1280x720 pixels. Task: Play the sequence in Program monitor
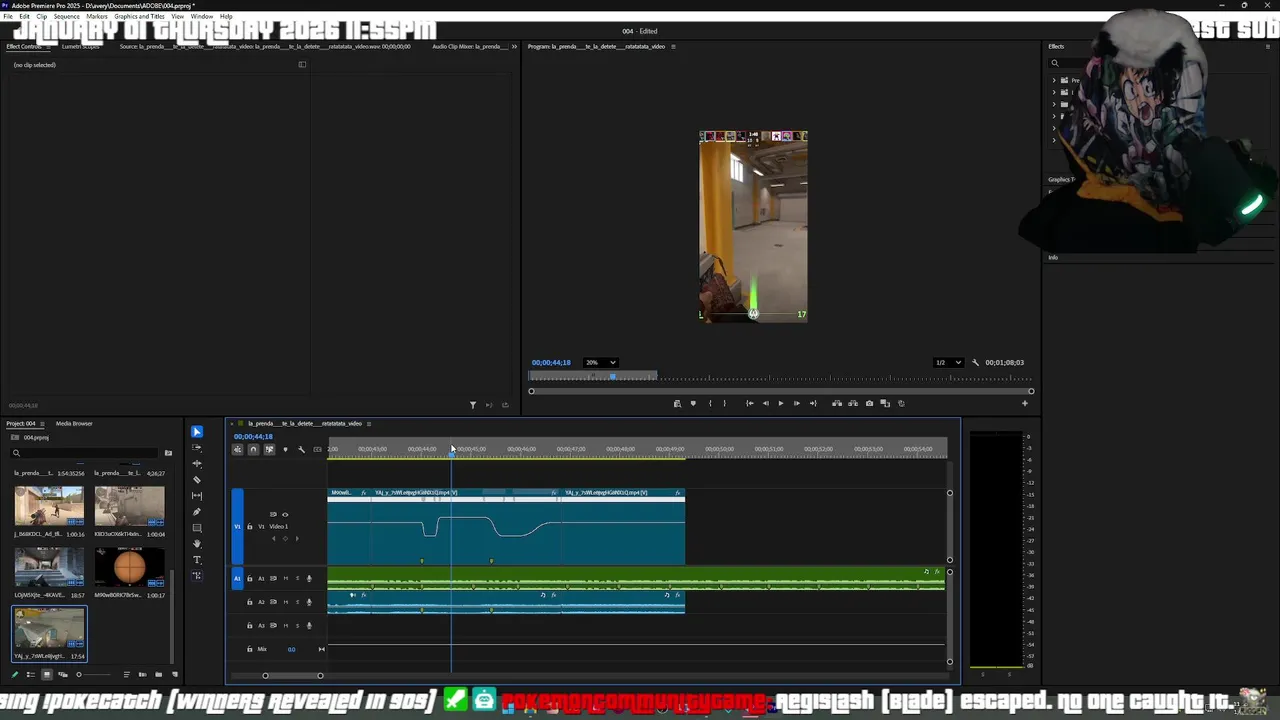point(781,403)
